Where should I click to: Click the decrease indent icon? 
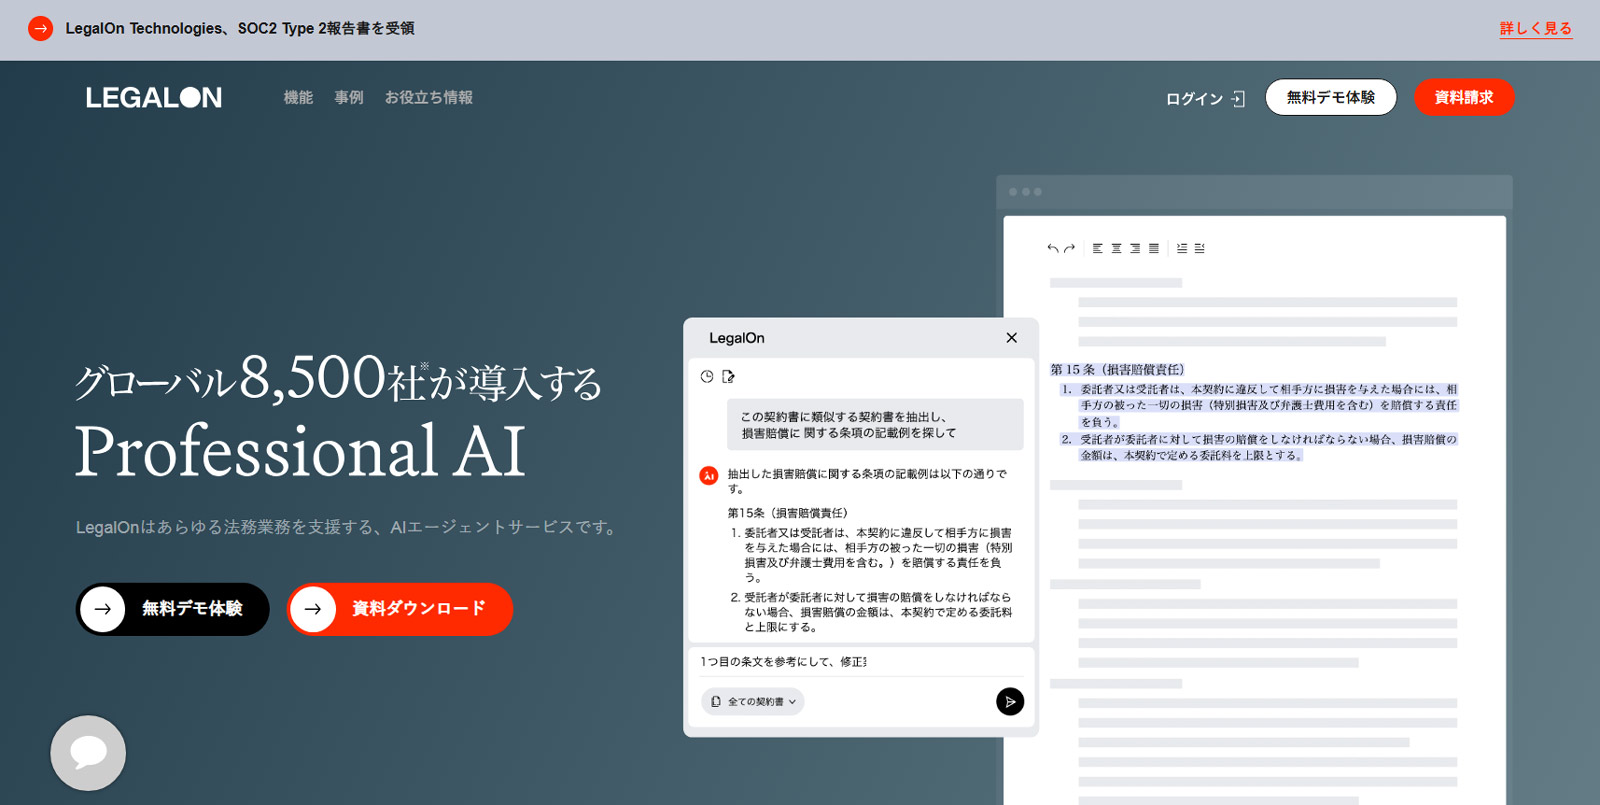point(1200,248)
